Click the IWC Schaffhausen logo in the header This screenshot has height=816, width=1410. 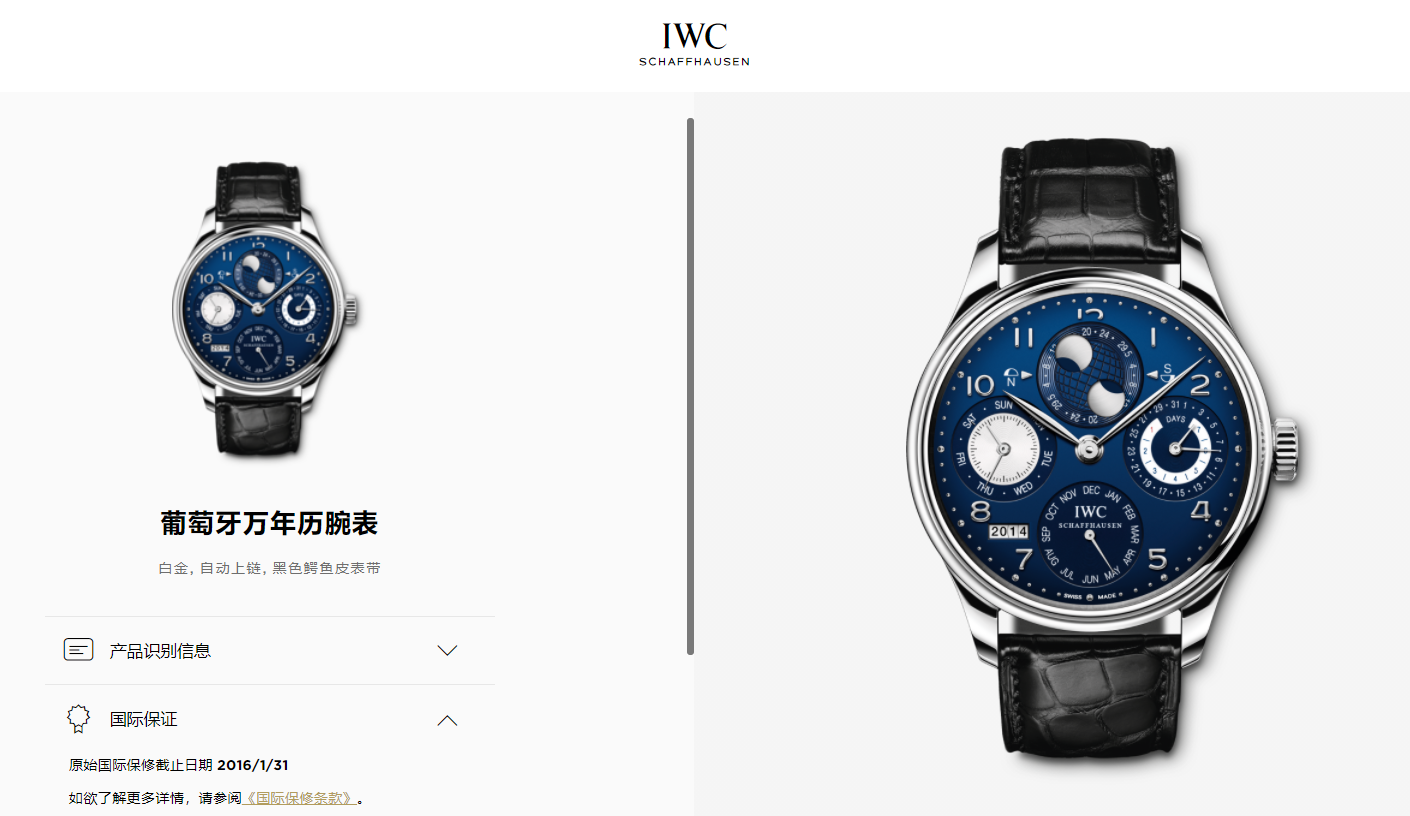(x=694, y=44)
